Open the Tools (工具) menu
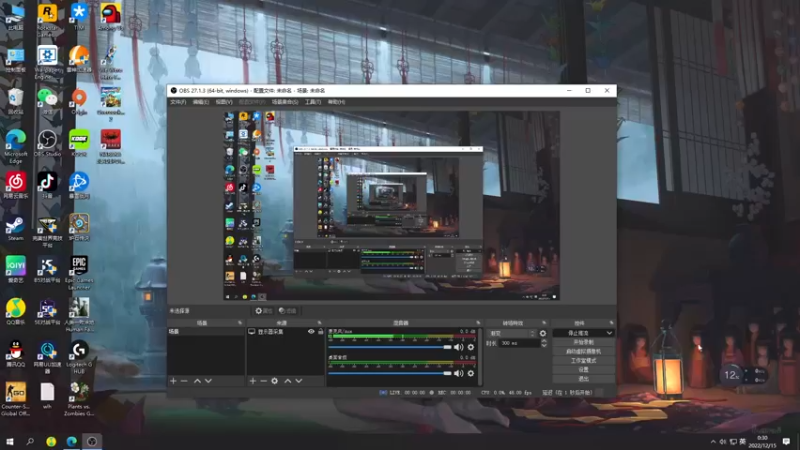800x450 pixels. click(x=313, y=102)
